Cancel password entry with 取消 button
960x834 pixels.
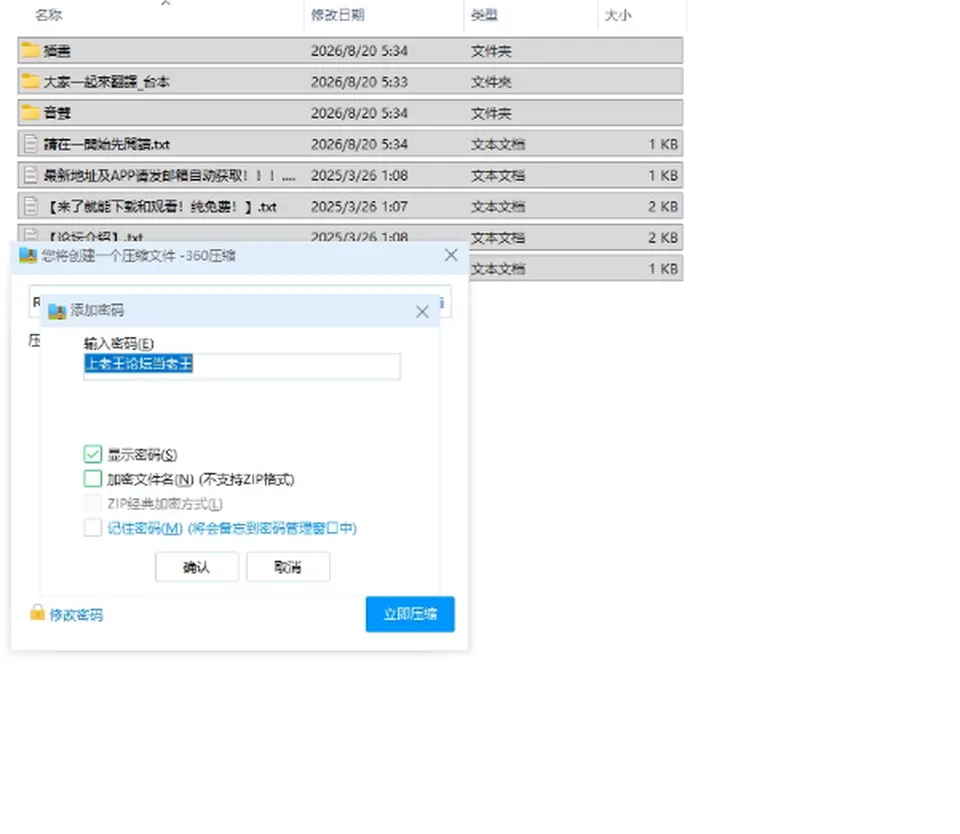(x=288, y=567)
